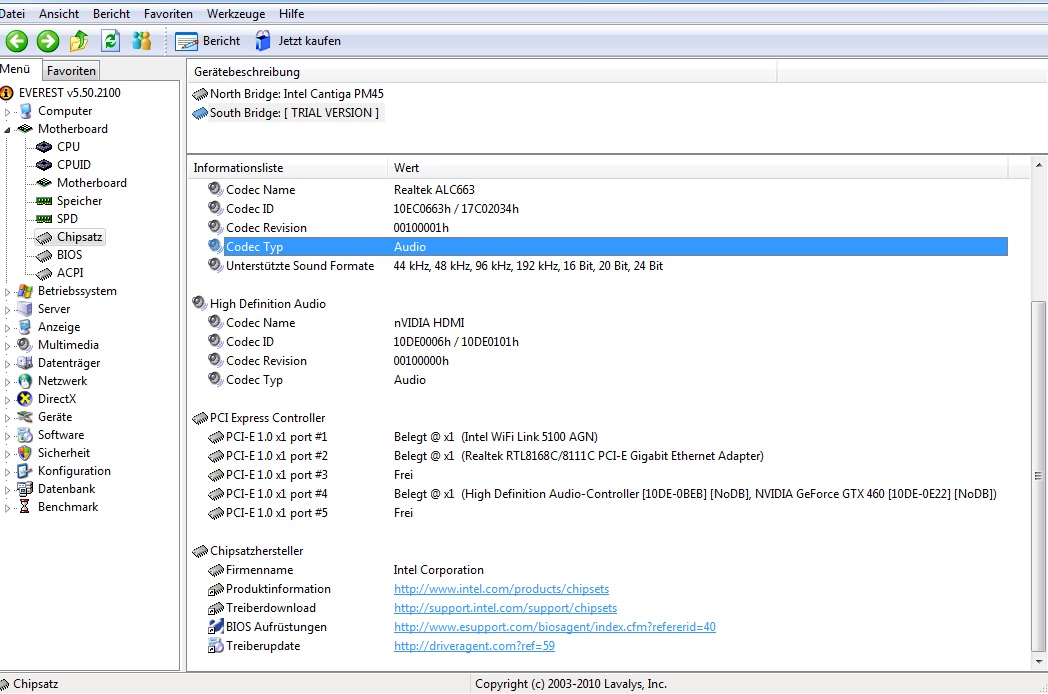Click the green Back arrow icon
Image resolution: width=1048 pixels, height=694 pixels.
pyautogui.click(x=17, y=41)
